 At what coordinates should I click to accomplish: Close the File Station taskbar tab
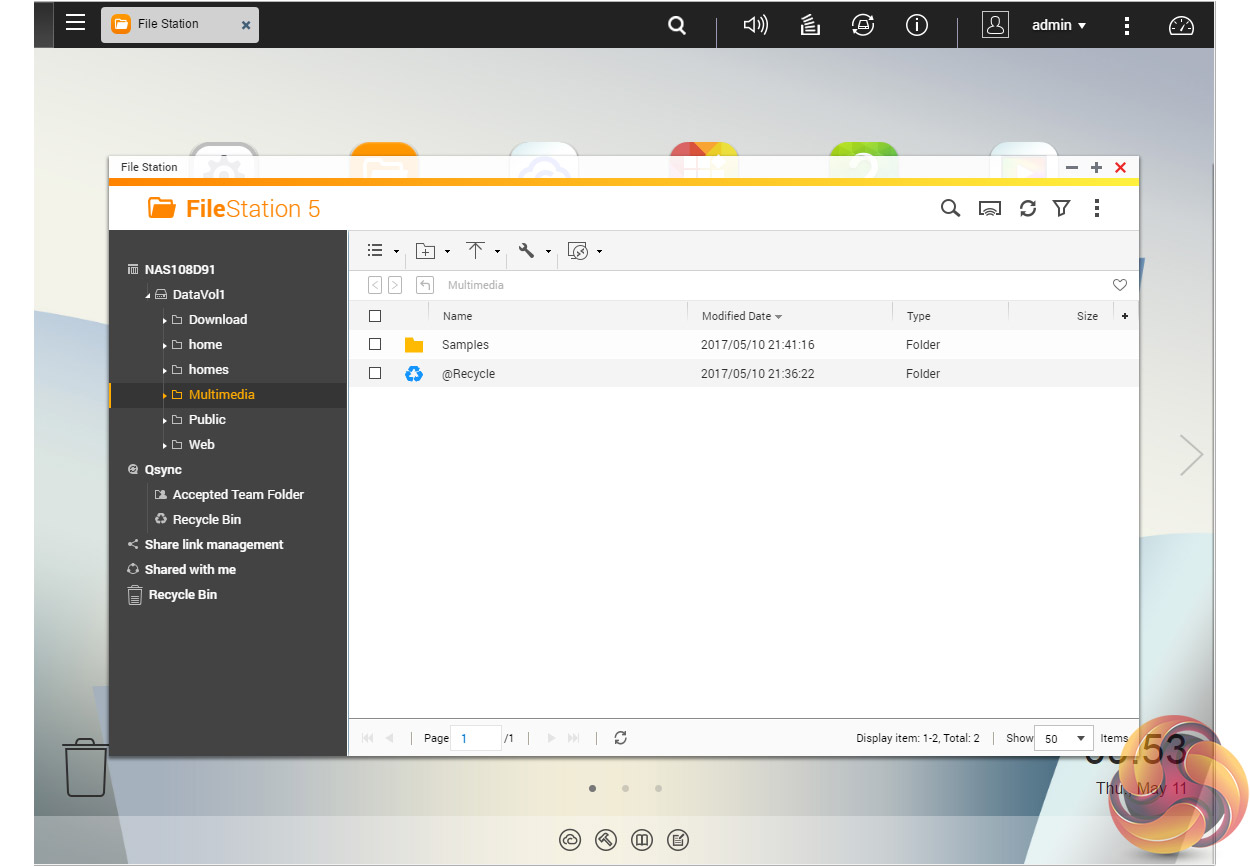pos(246,25)
